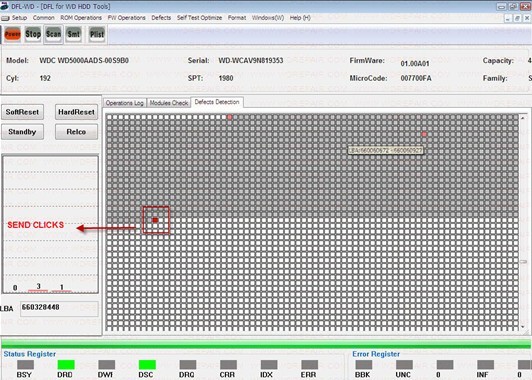Open the ROM Operations menu
Viewport: 532px width, 380px height.
point(81,18)
